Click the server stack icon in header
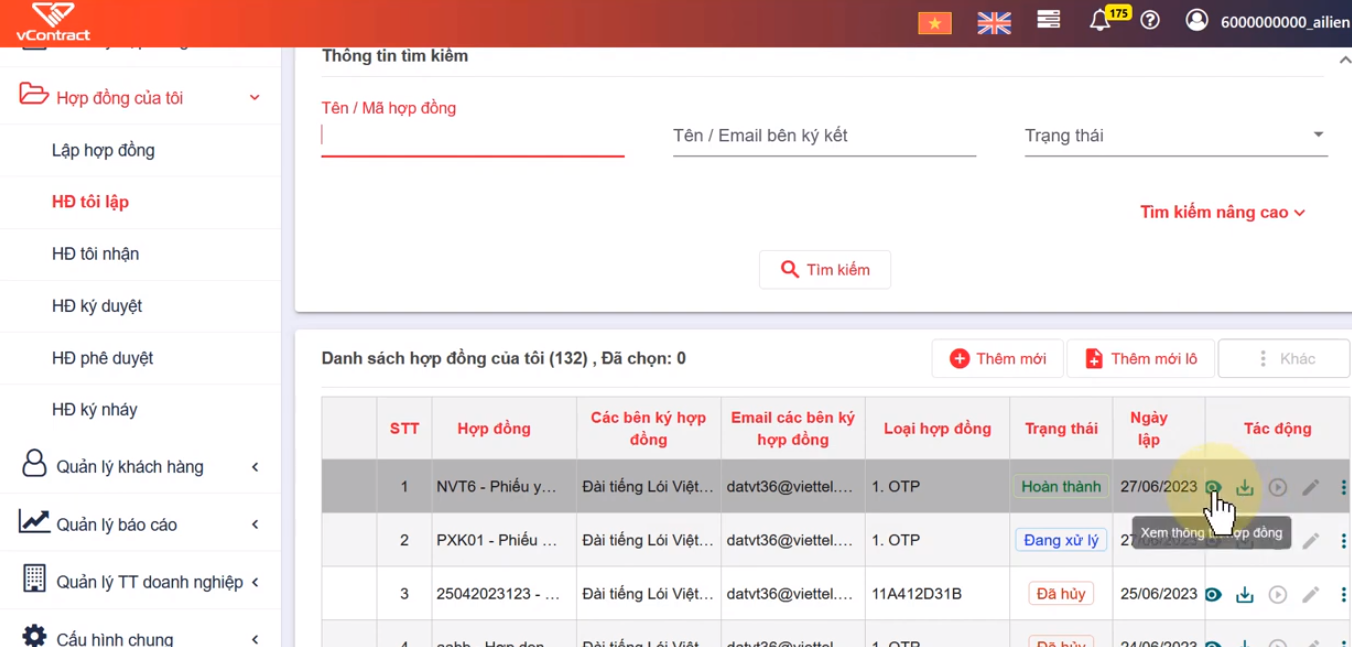 [1048, 20]
